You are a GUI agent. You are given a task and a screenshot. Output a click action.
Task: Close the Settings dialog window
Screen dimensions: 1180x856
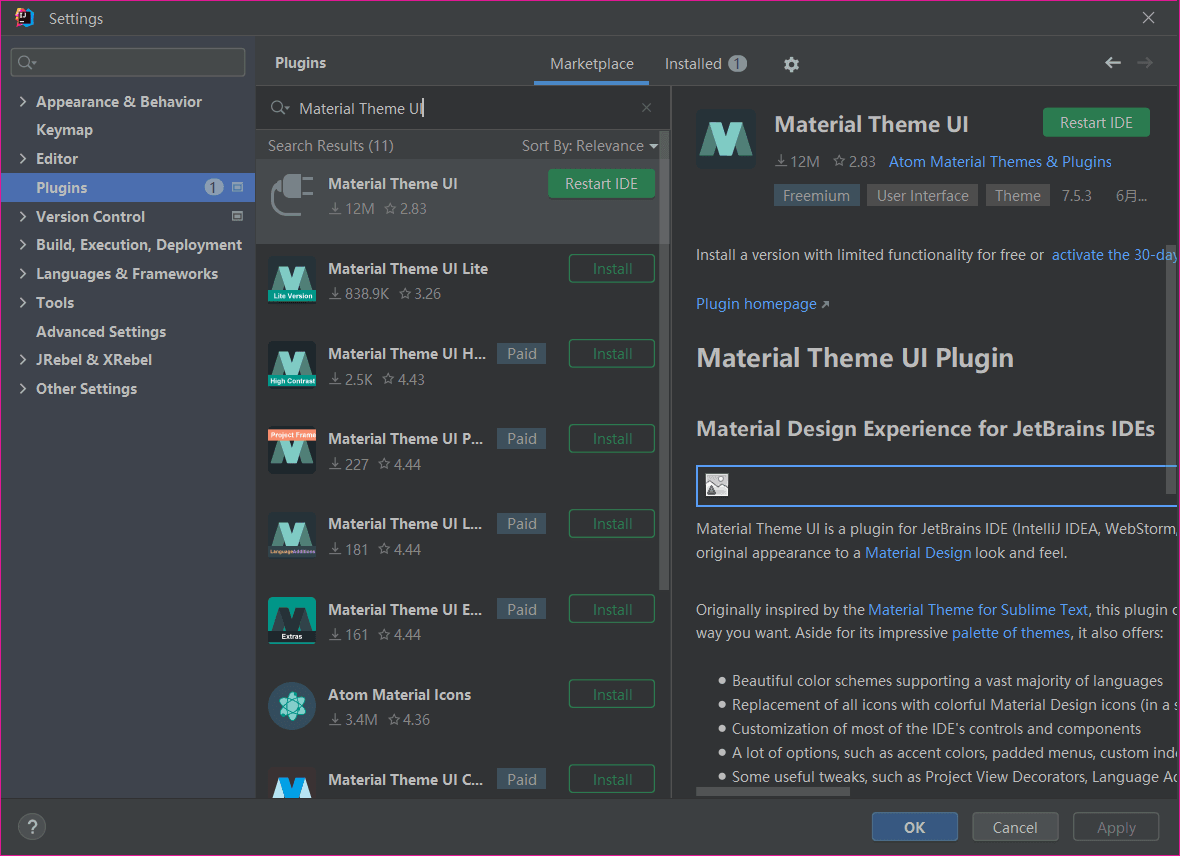click(x=1148, y=18)
